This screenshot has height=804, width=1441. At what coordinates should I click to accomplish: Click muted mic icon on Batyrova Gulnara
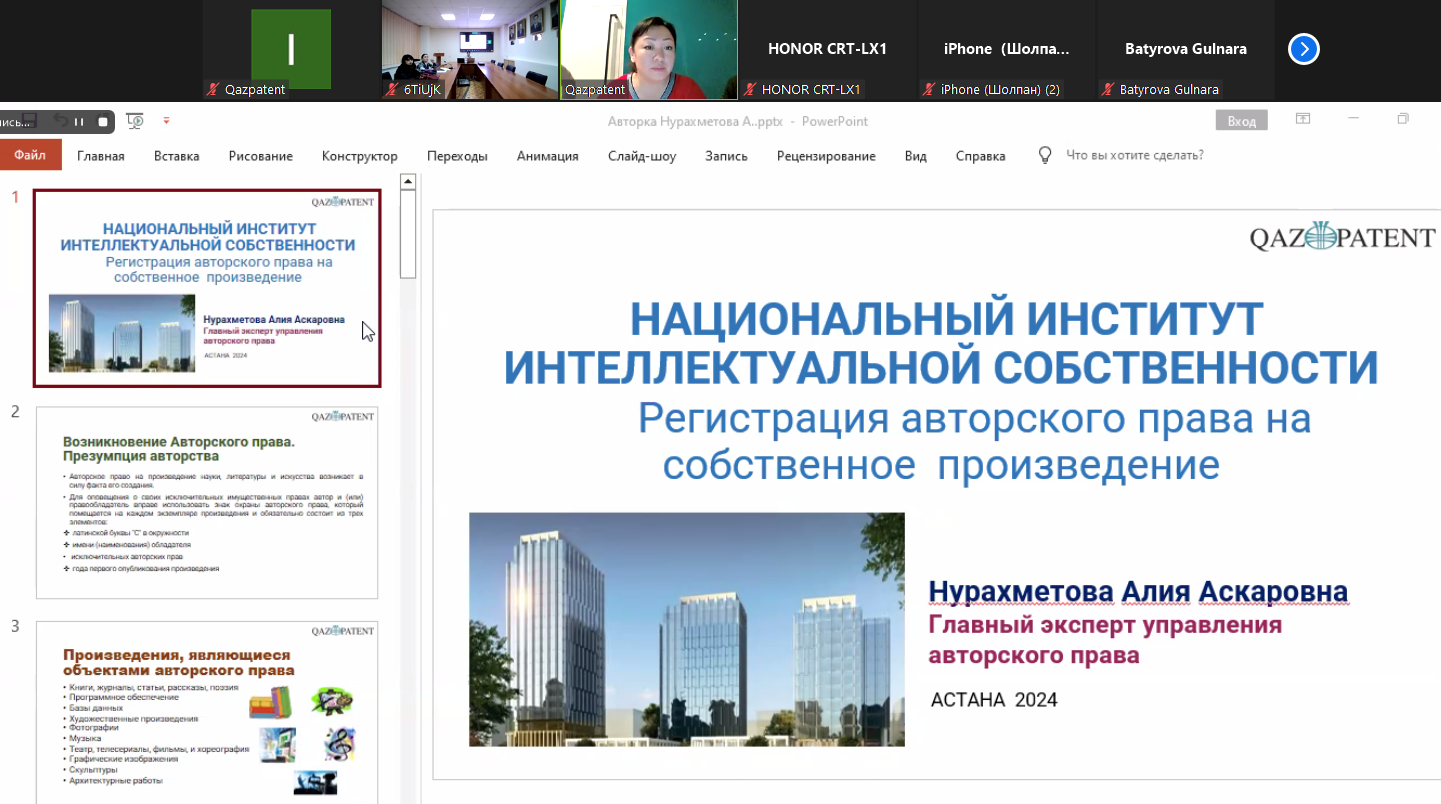tap(1107, 90)
